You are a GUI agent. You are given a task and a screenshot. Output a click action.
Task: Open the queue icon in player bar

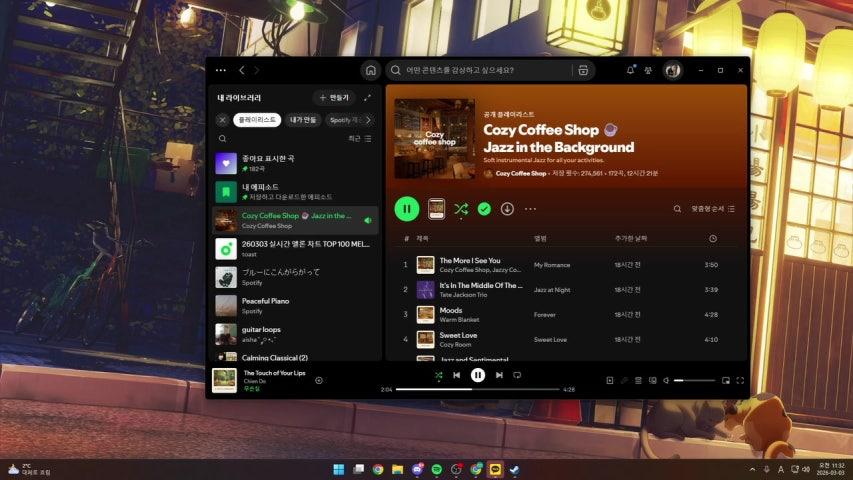638,380
